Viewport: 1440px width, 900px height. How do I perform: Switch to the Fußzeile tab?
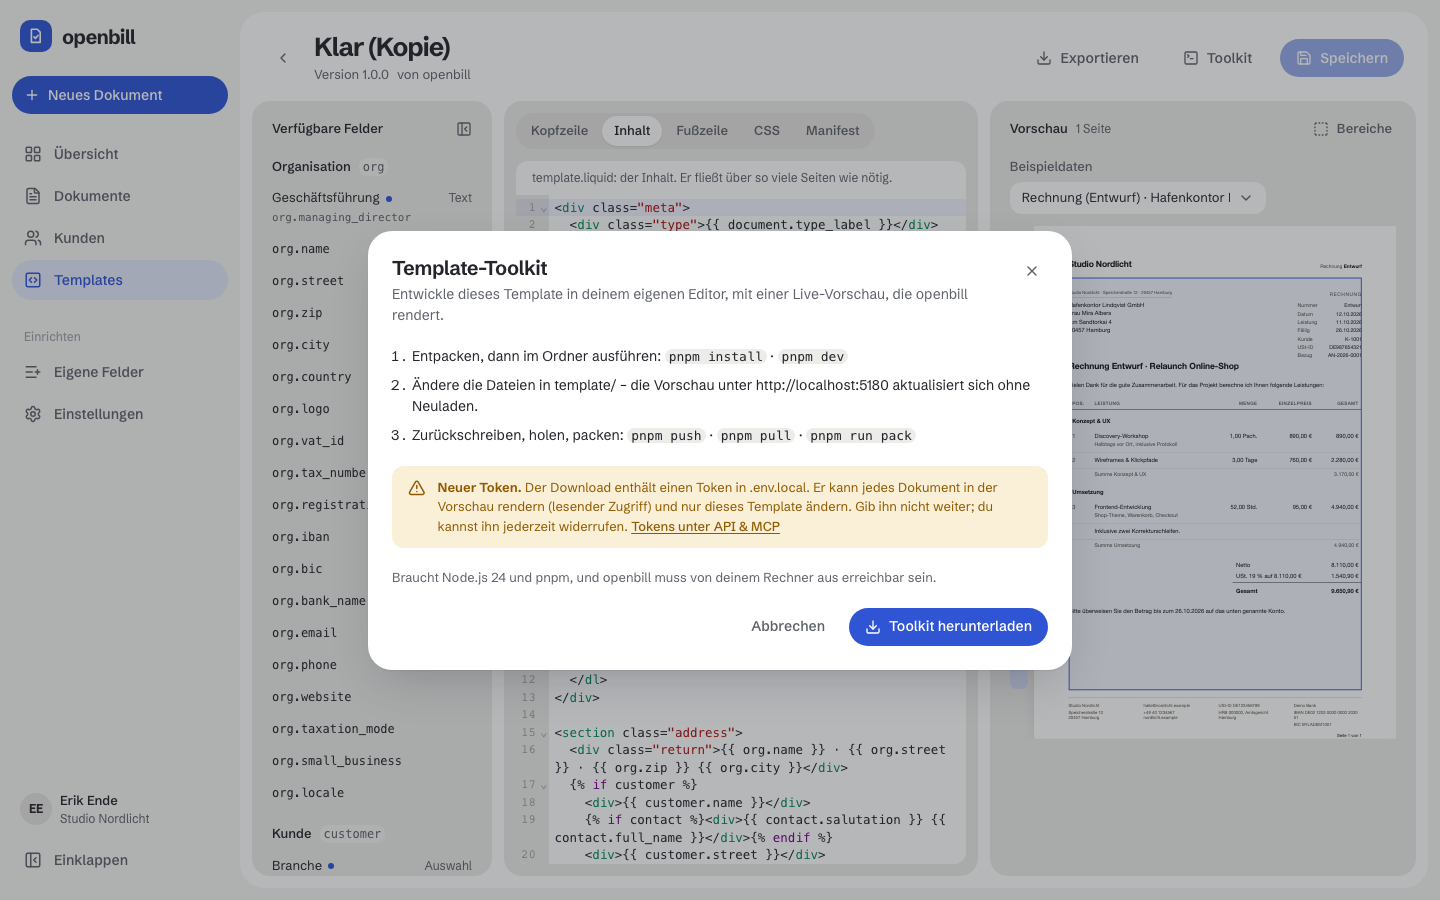(702, 131)
